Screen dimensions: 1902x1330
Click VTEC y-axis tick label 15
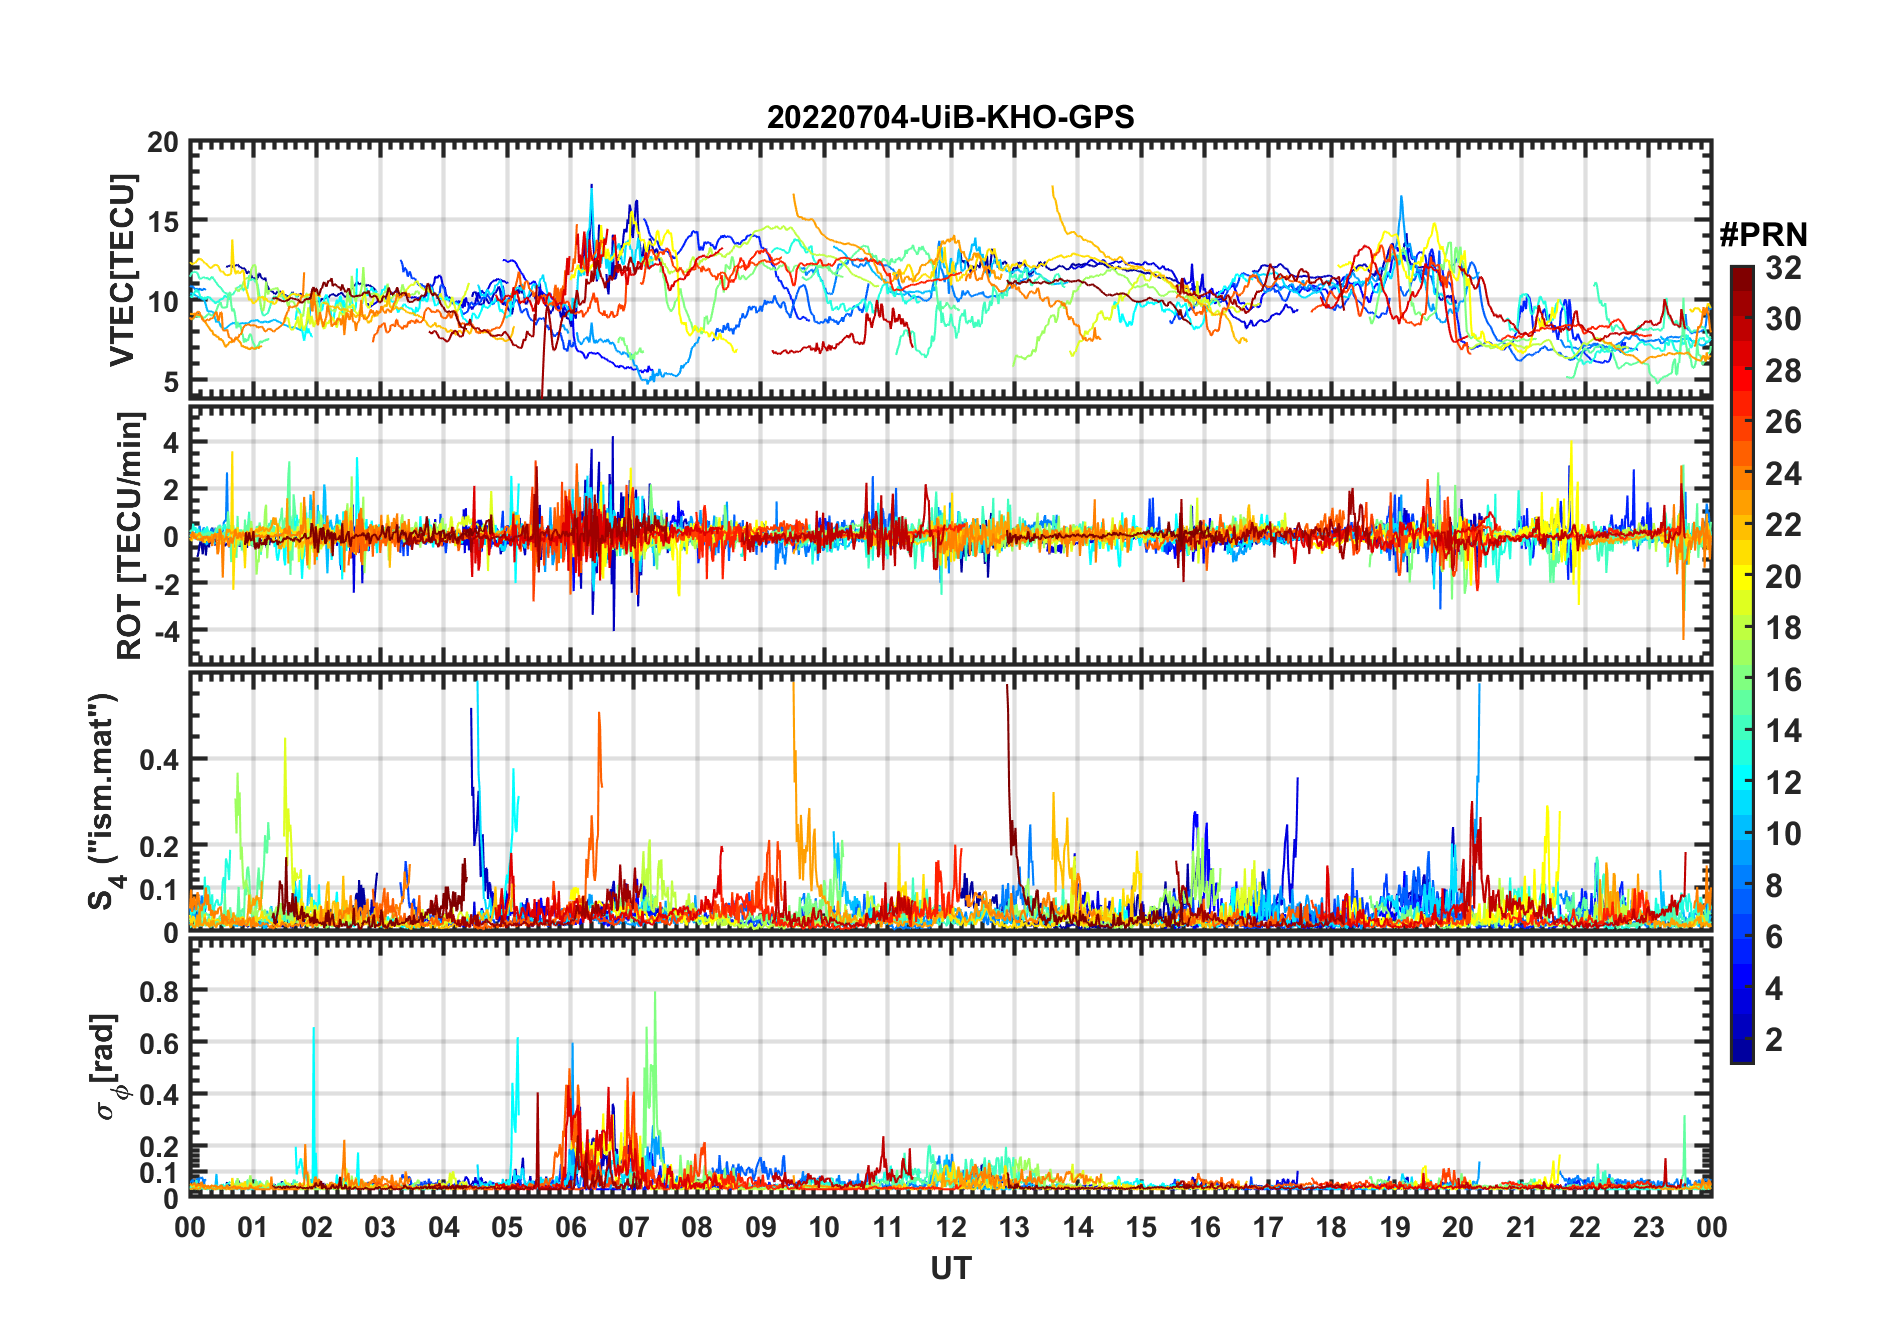pyautogui.click(x=163, y=222)
